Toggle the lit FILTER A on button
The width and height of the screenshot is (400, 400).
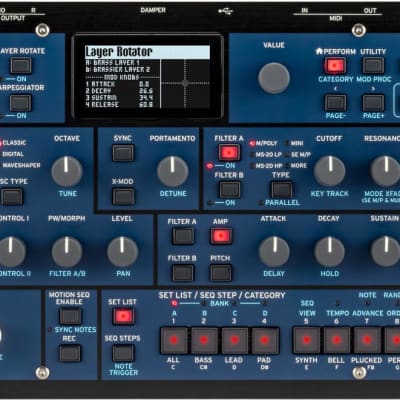[229, 153]
